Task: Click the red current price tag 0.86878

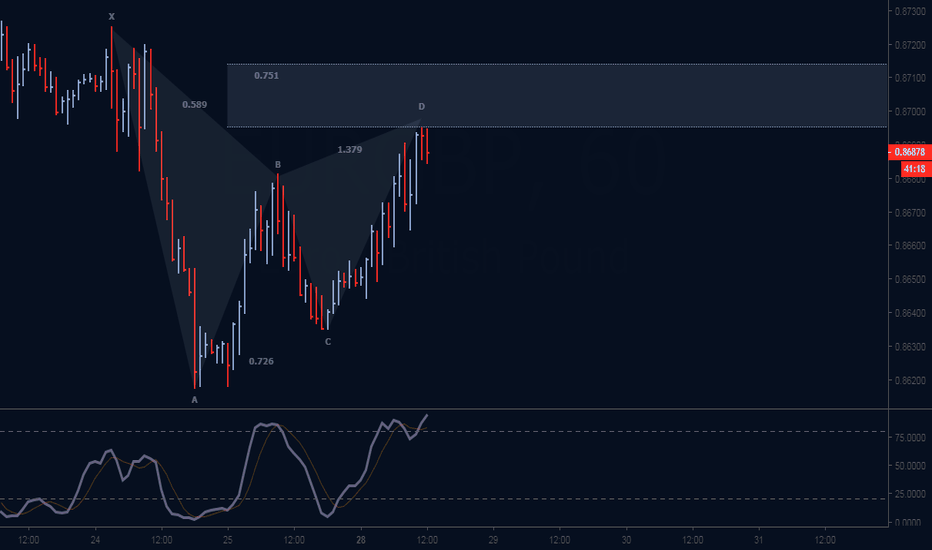Action: [x=909, y=152]
